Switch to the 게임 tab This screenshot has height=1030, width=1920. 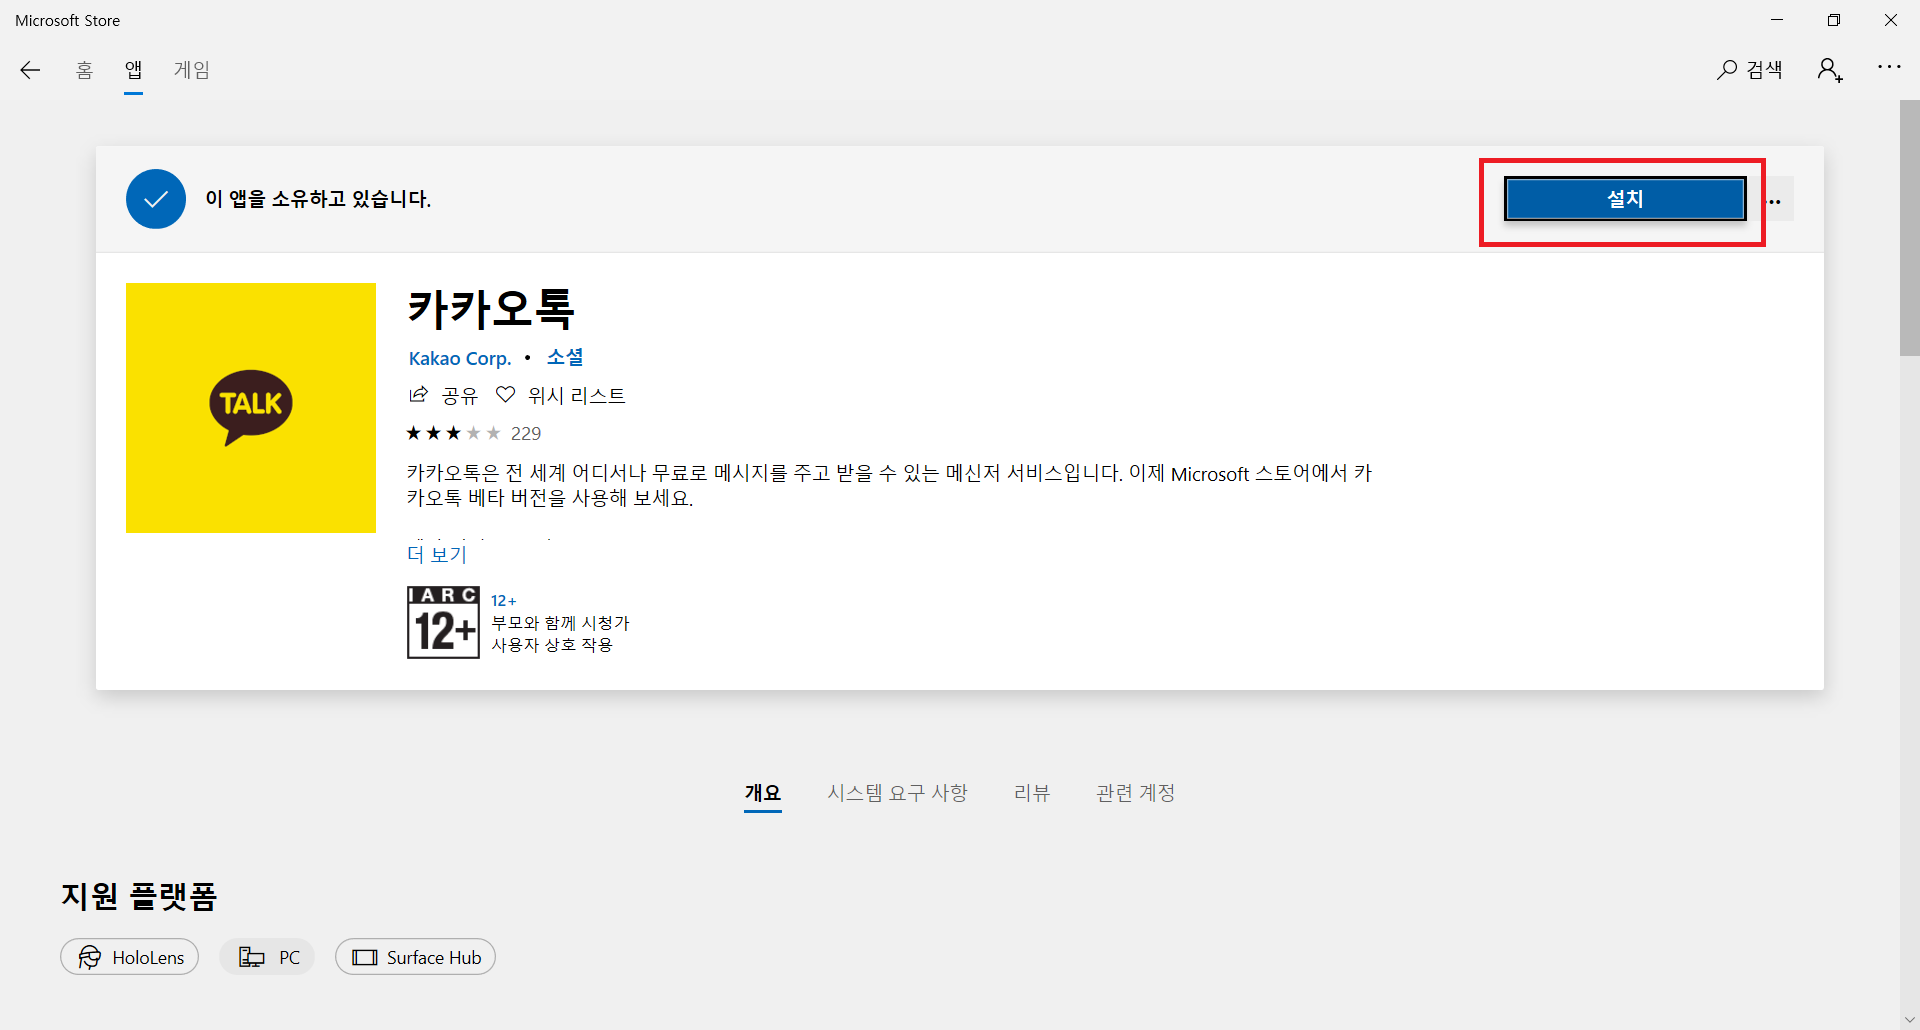coord(192,70)
